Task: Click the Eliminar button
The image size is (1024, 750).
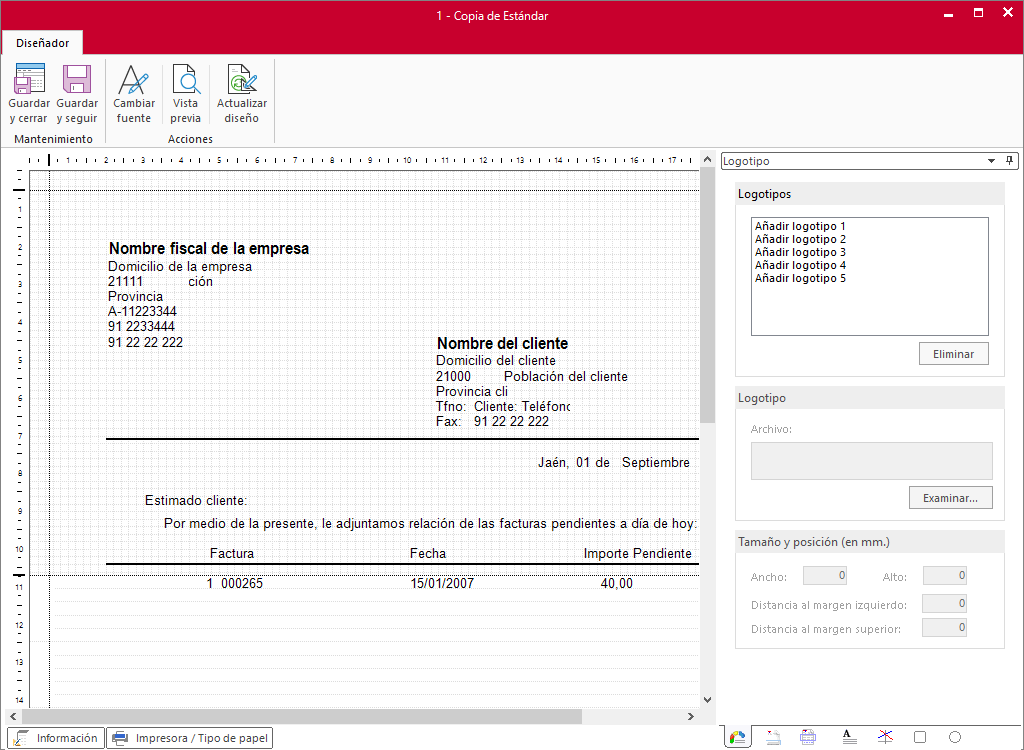Action: coord(953,354)
